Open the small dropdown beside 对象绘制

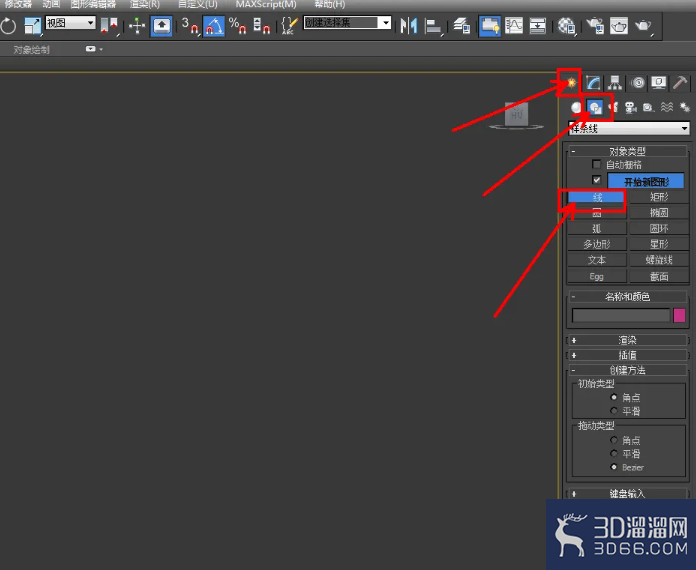point(94,49)
